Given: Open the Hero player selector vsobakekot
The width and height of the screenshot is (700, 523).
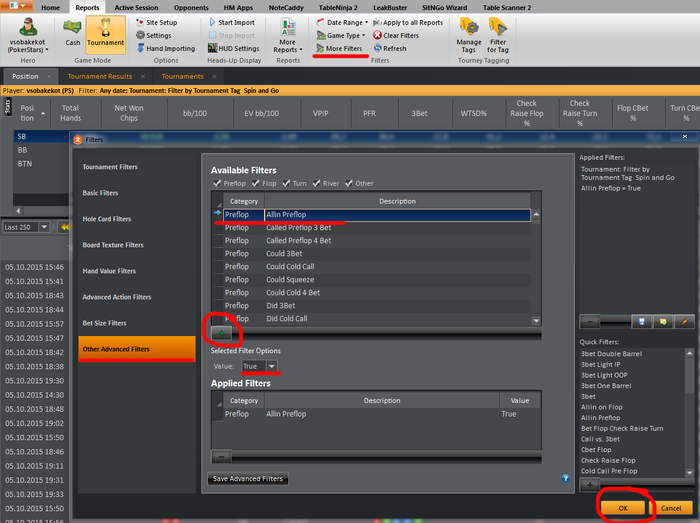Looking at the screenshot, I should click(x=28, y=36).
